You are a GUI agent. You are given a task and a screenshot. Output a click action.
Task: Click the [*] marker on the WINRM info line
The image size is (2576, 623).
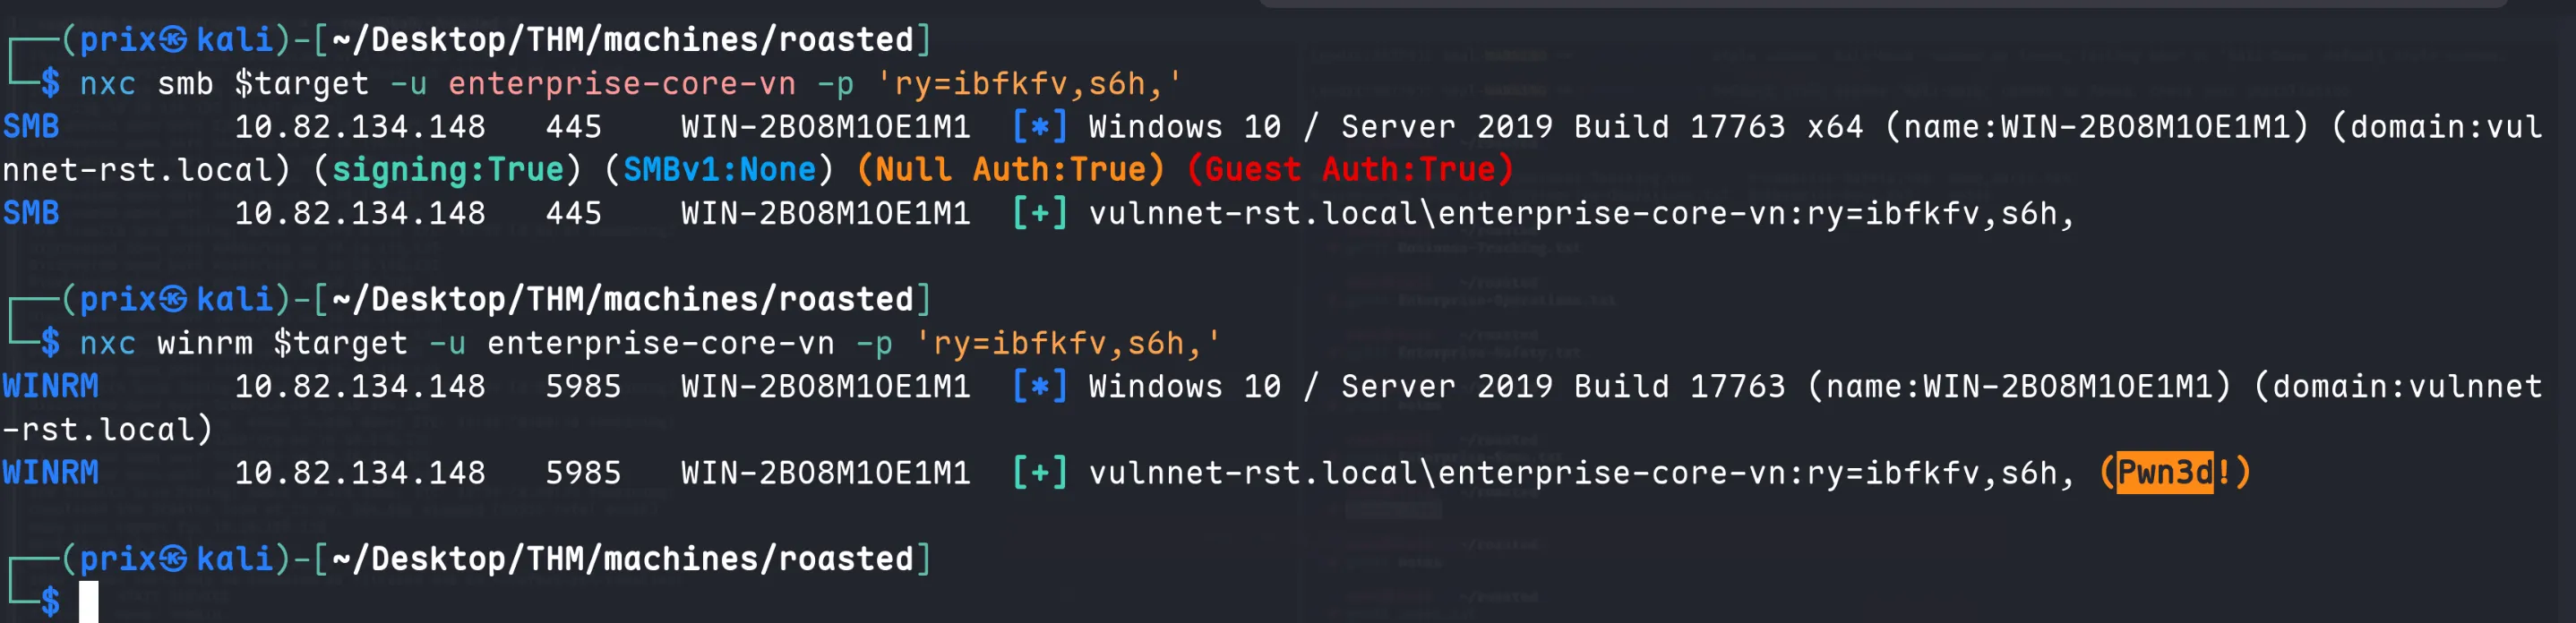coord(1040,386)
